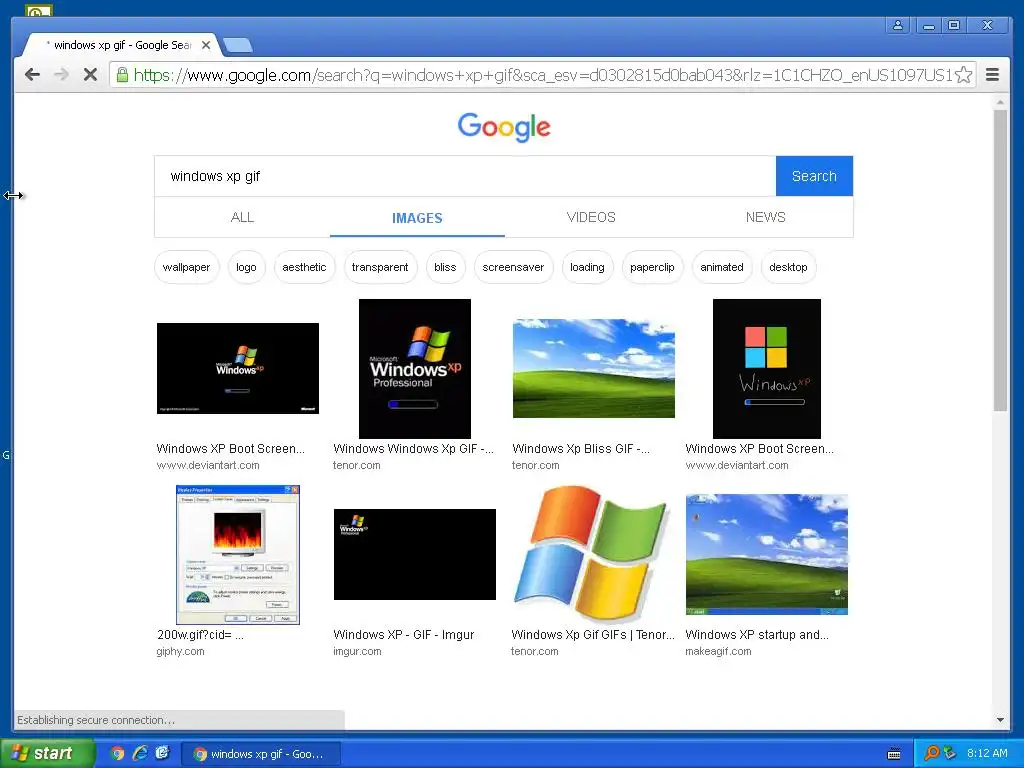The width and height of the screenshot is (1024, 768).
Task: Filter by wallpaper chip
Action: point(186,267)
